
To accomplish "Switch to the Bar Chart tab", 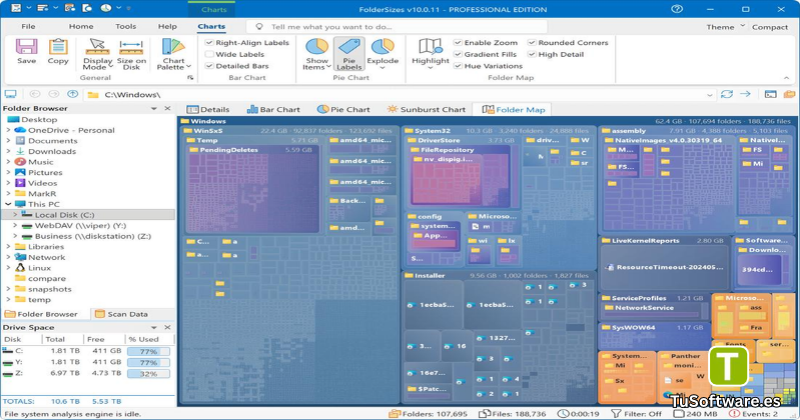I will (273, 109).
